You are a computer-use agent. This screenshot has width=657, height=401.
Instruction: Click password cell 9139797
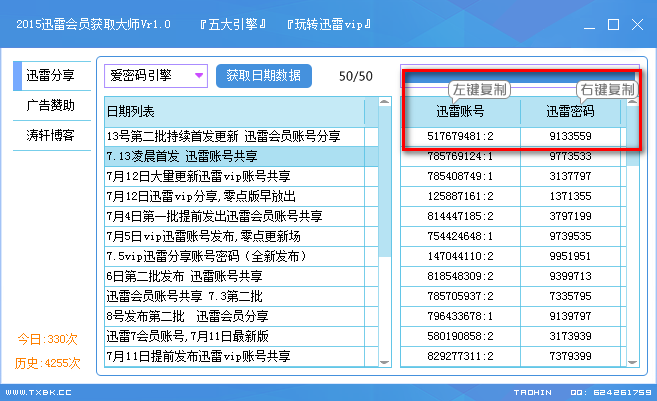tap(570, 316)
